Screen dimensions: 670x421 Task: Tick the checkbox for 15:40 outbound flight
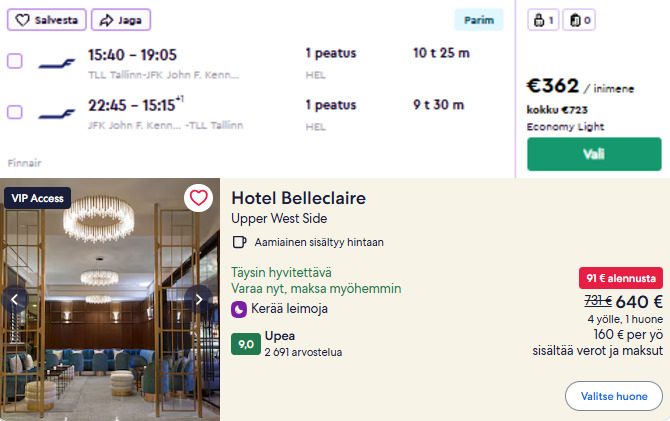click(15, 61)
